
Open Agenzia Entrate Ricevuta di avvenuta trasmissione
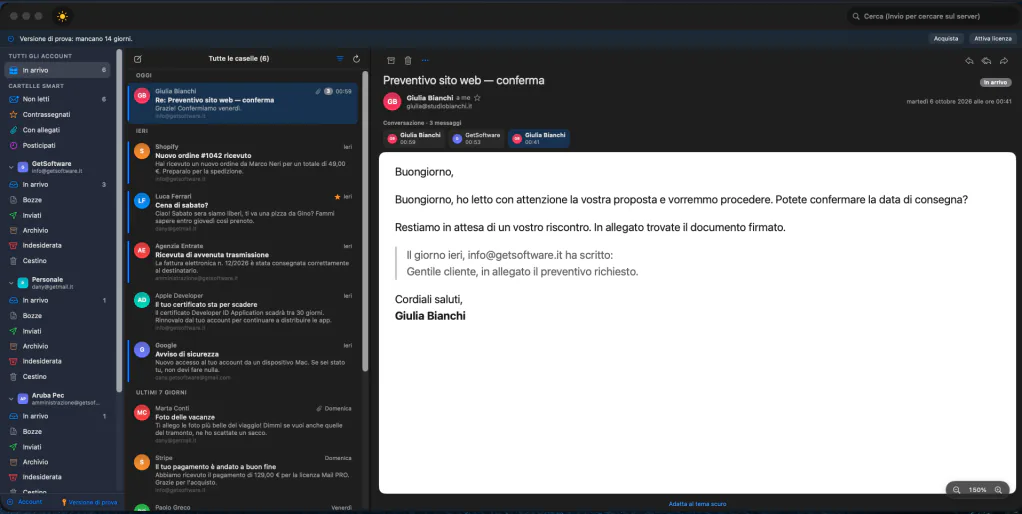pos(243,262)
